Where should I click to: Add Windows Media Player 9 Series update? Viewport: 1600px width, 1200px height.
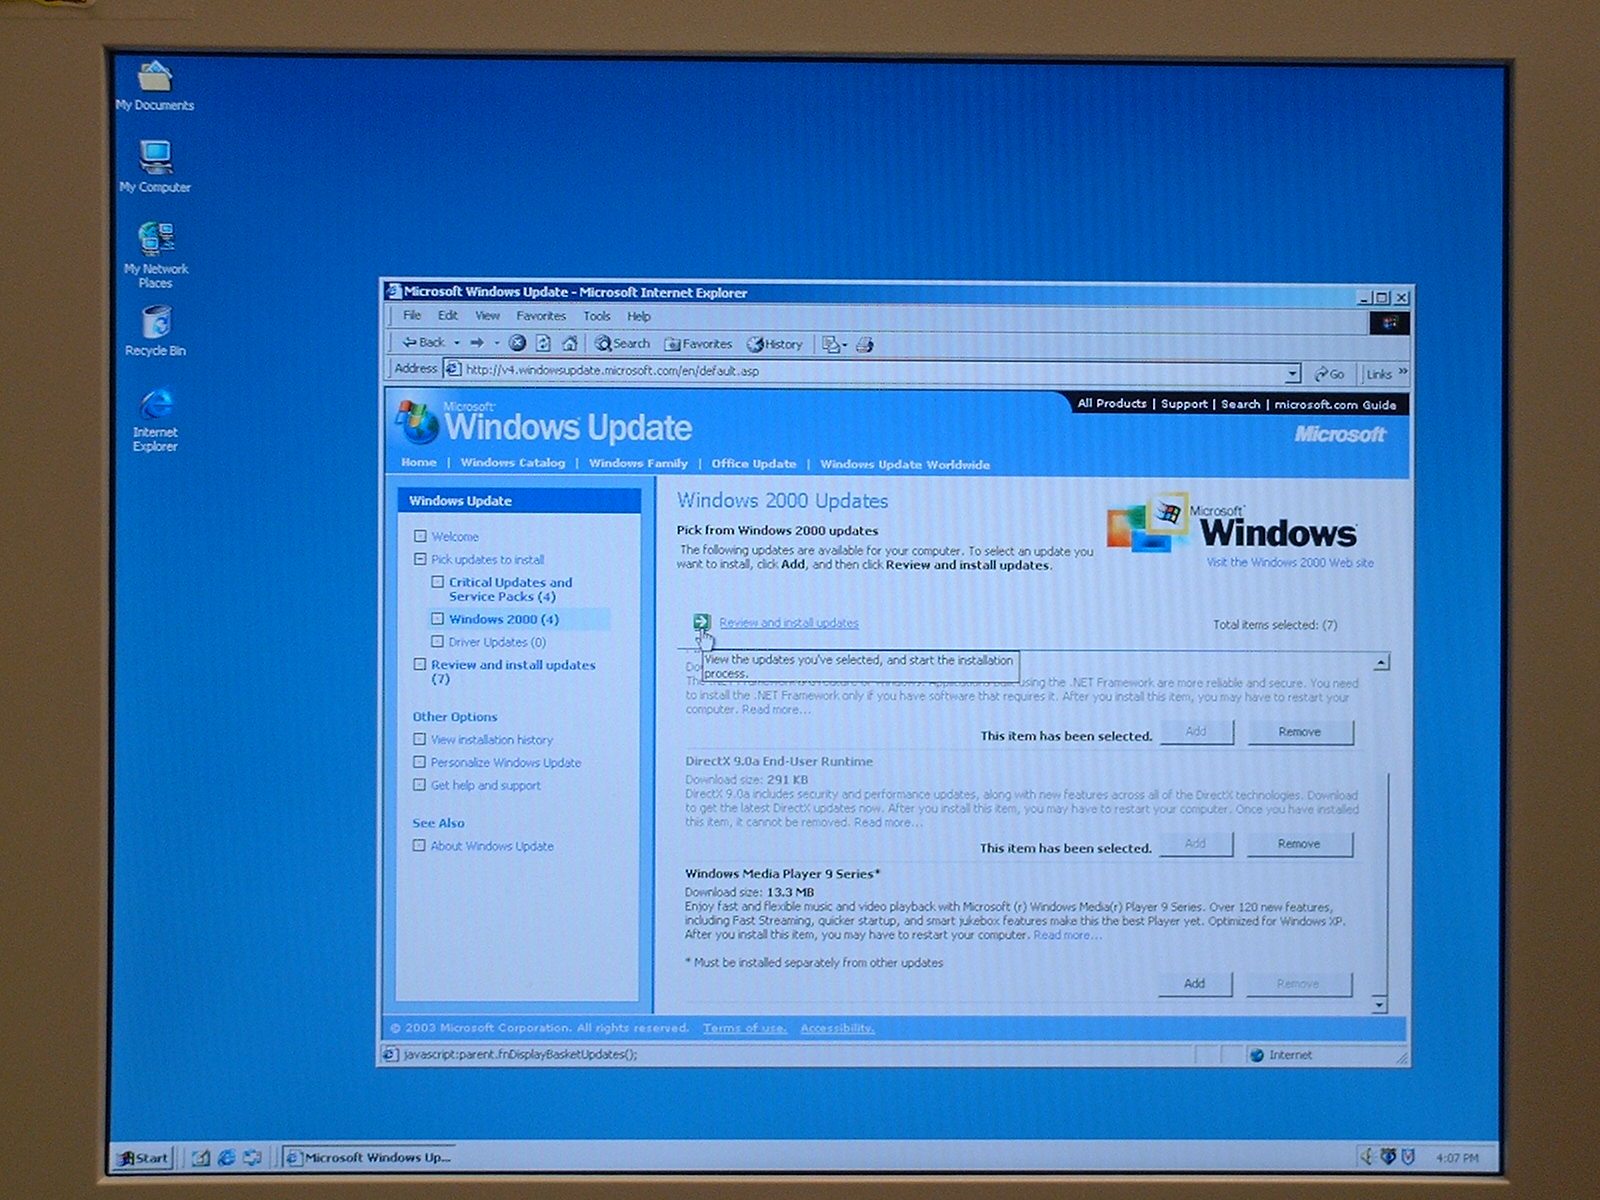click(1195, 984)
